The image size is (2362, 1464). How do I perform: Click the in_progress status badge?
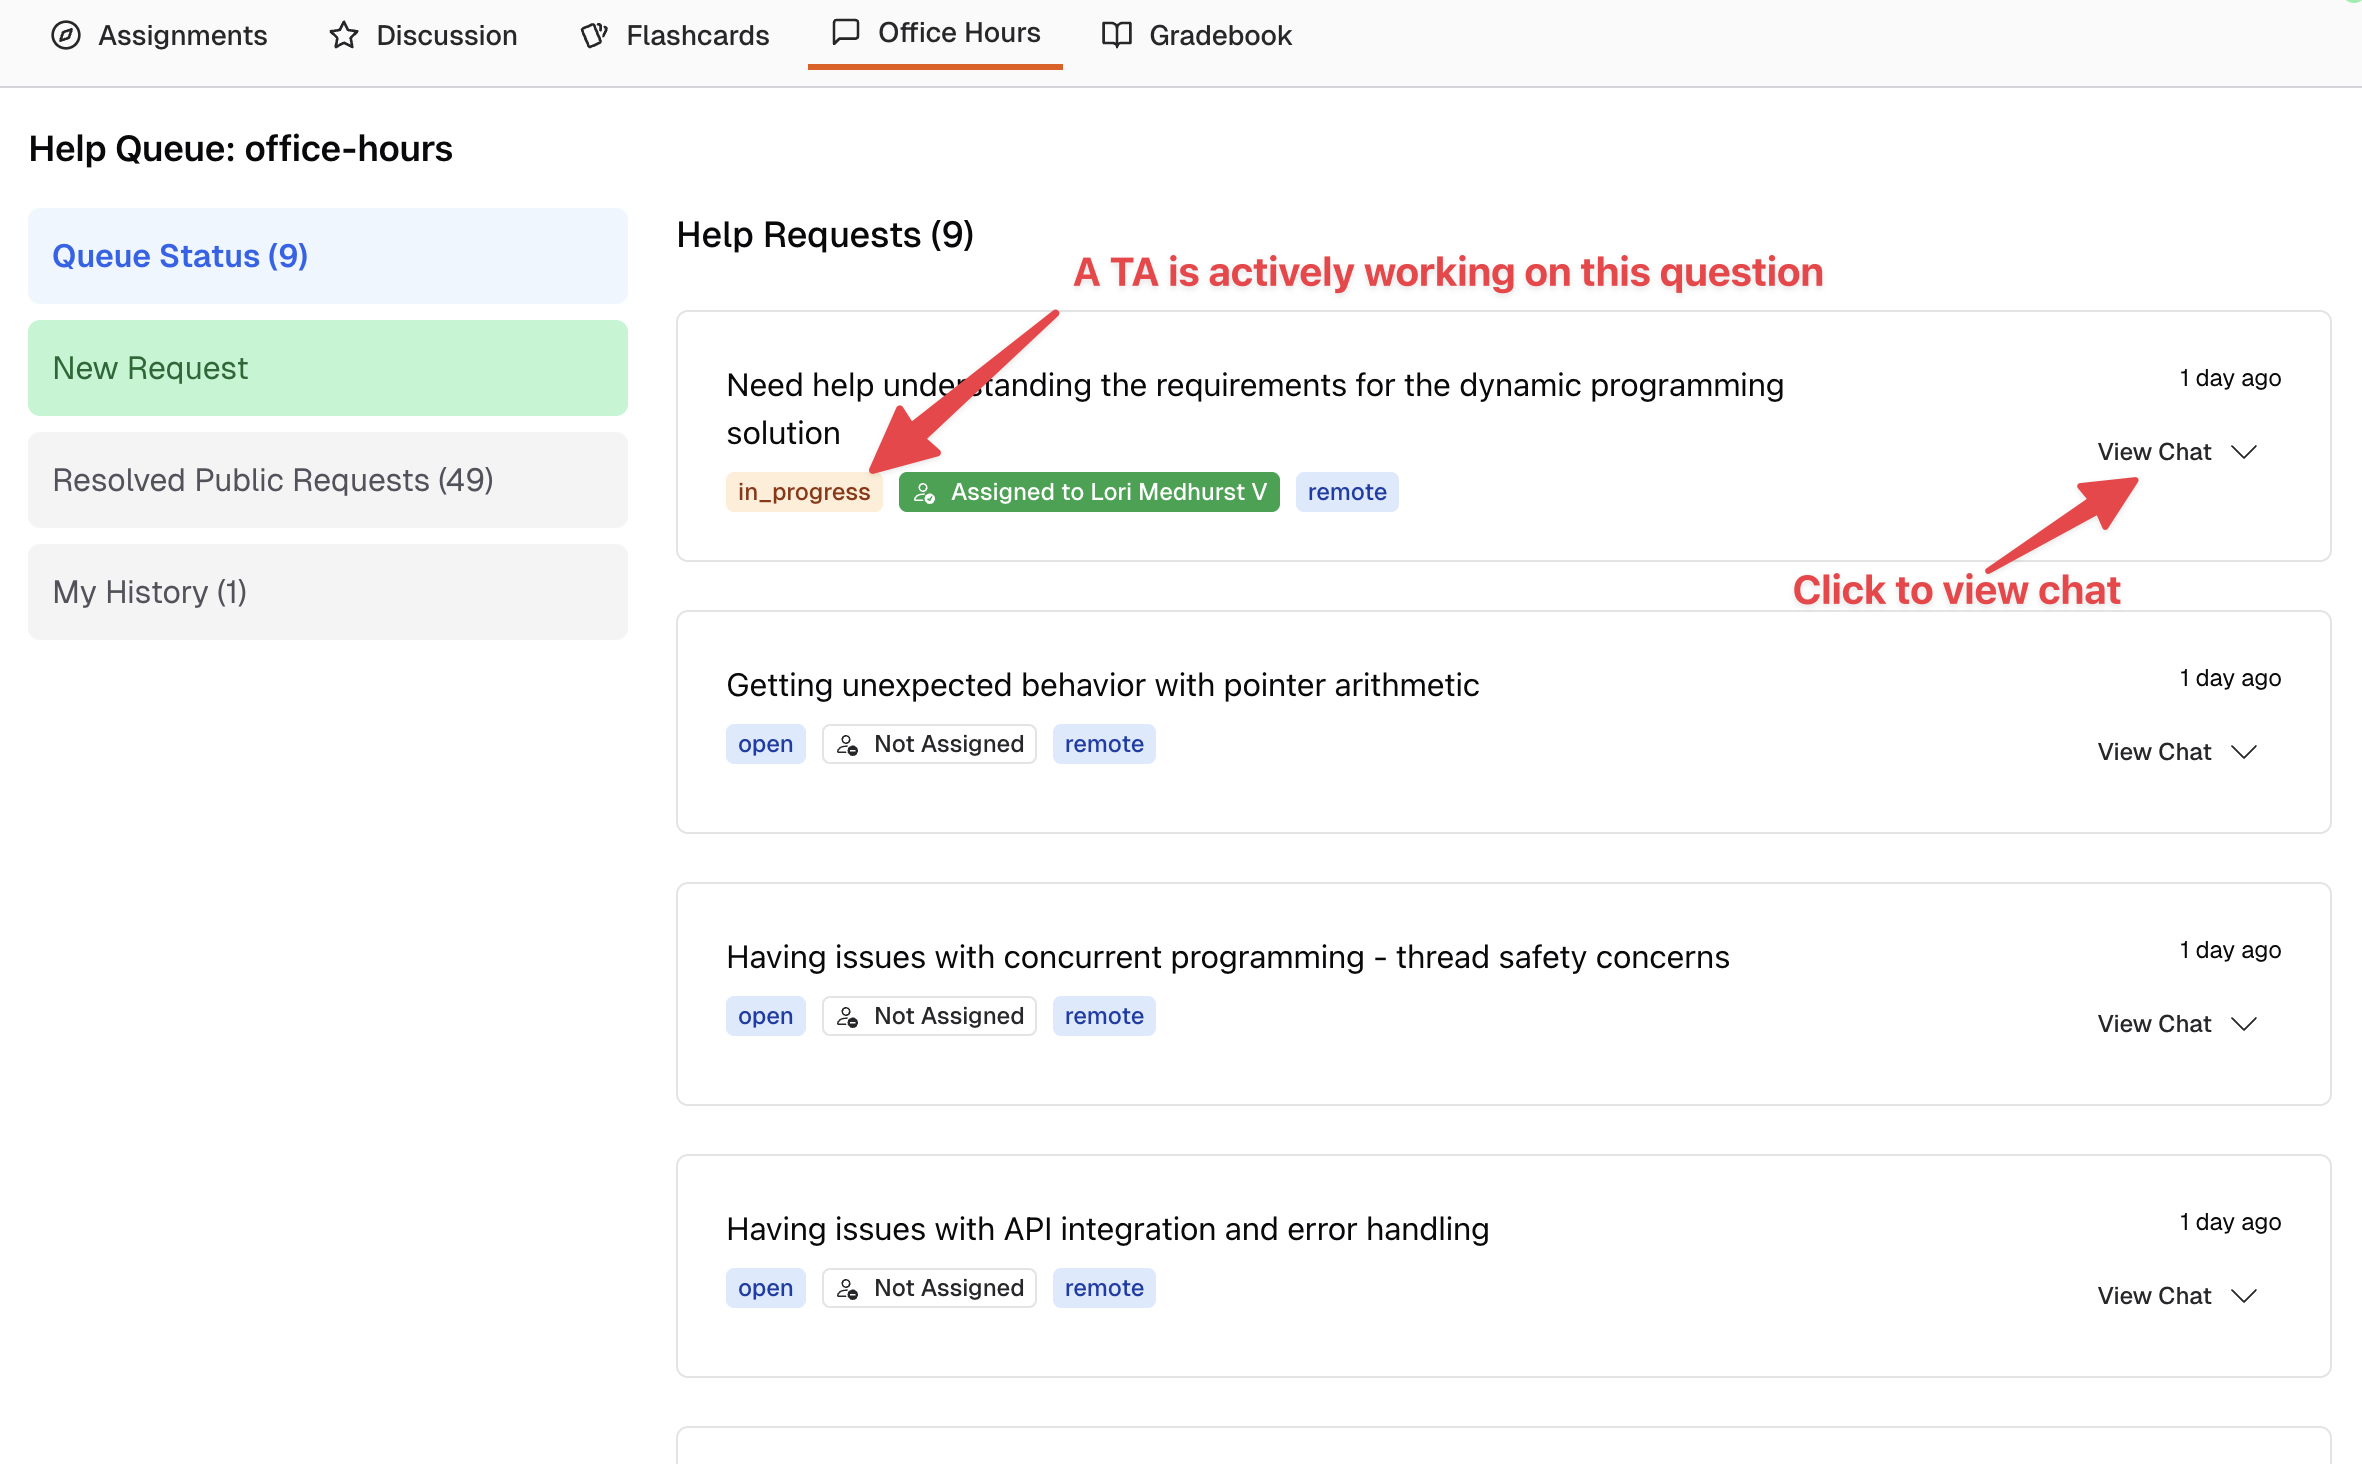click(803, 492)
